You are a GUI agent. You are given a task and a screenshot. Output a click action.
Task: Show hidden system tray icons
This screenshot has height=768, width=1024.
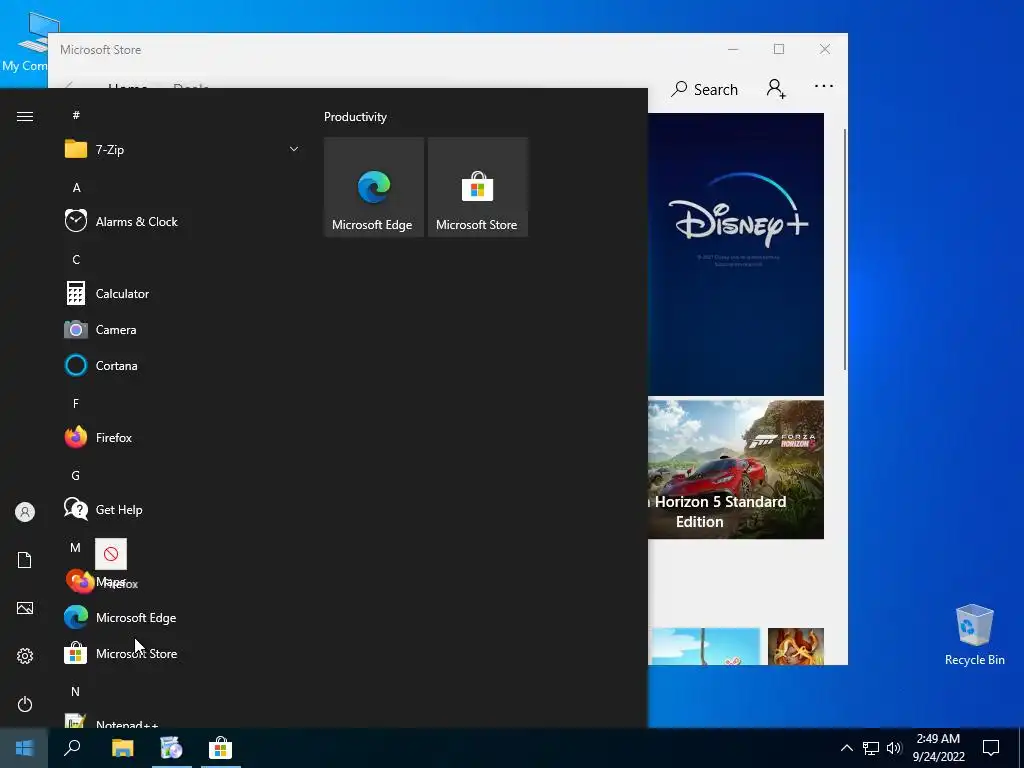tap(846, 748)
